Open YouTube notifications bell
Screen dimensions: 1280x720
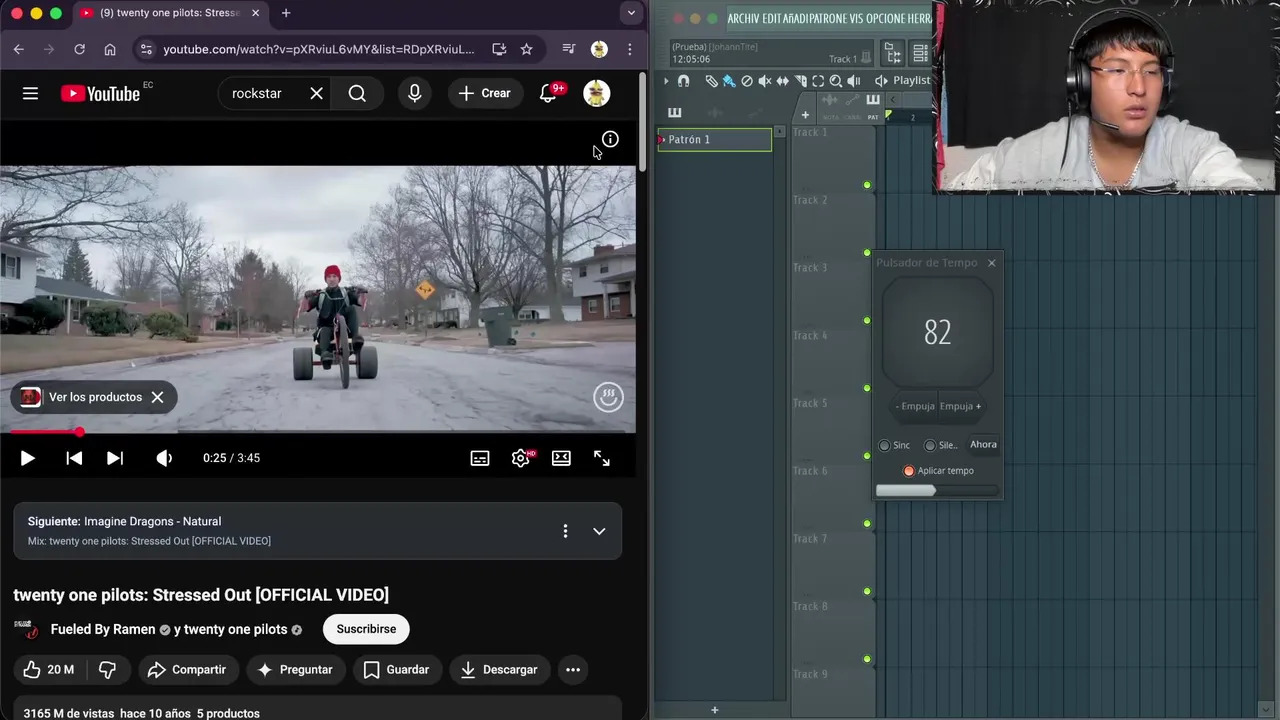click(x=548, y=93)
